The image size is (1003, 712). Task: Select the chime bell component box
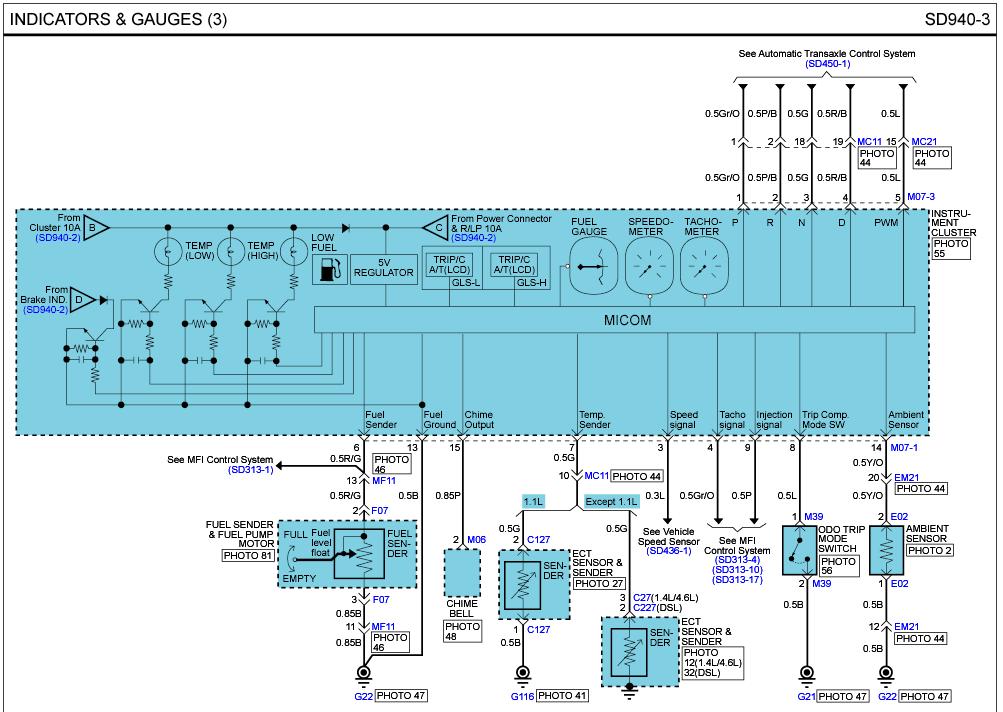(x=462, y=573)
